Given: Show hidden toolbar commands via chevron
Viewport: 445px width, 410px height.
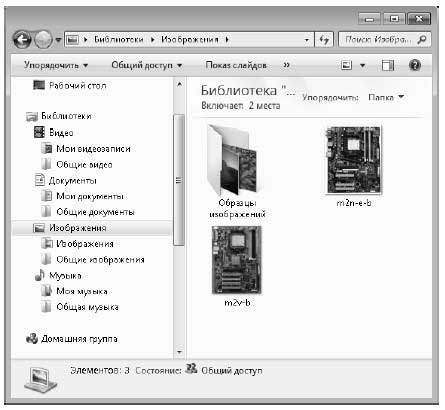Looking at the screenshot, I should 286,65.
